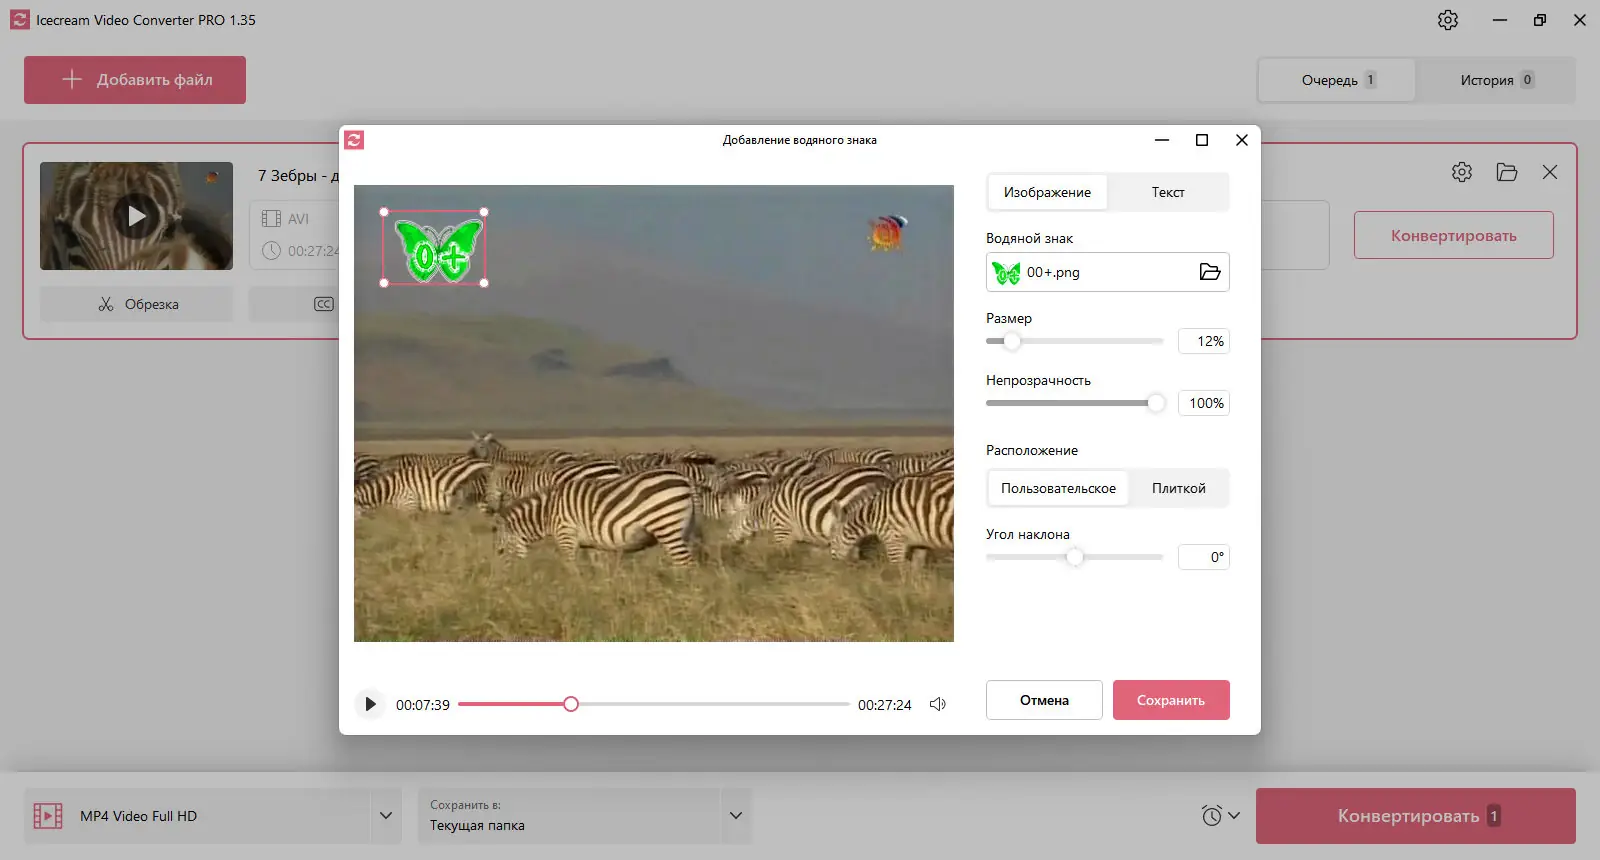Switch to the Изображение tab

[1047, 192]
